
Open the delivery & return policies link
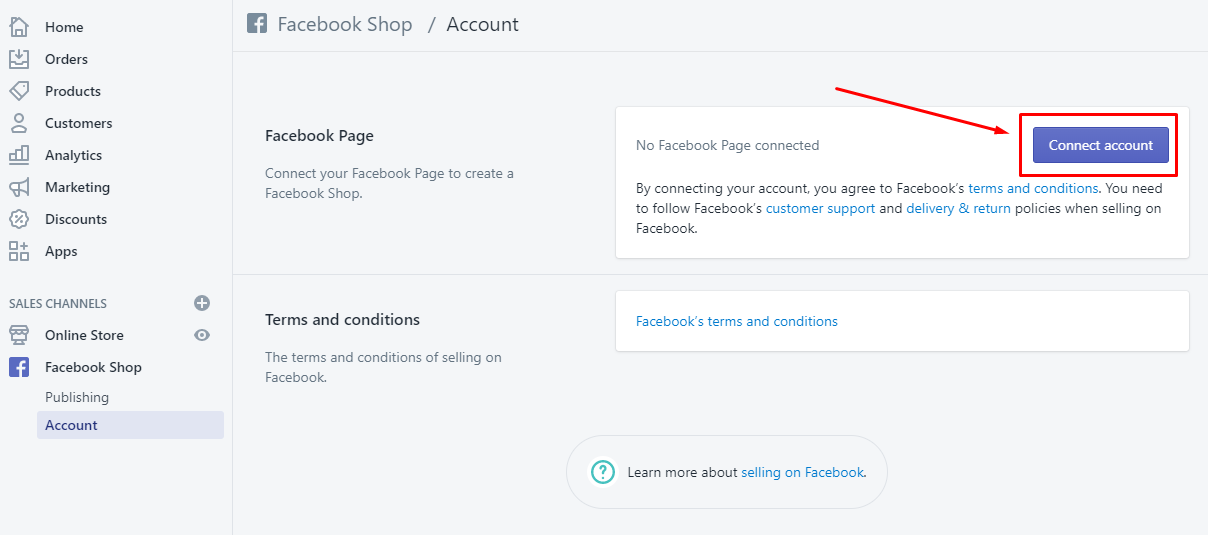click(x=958, y=208)
